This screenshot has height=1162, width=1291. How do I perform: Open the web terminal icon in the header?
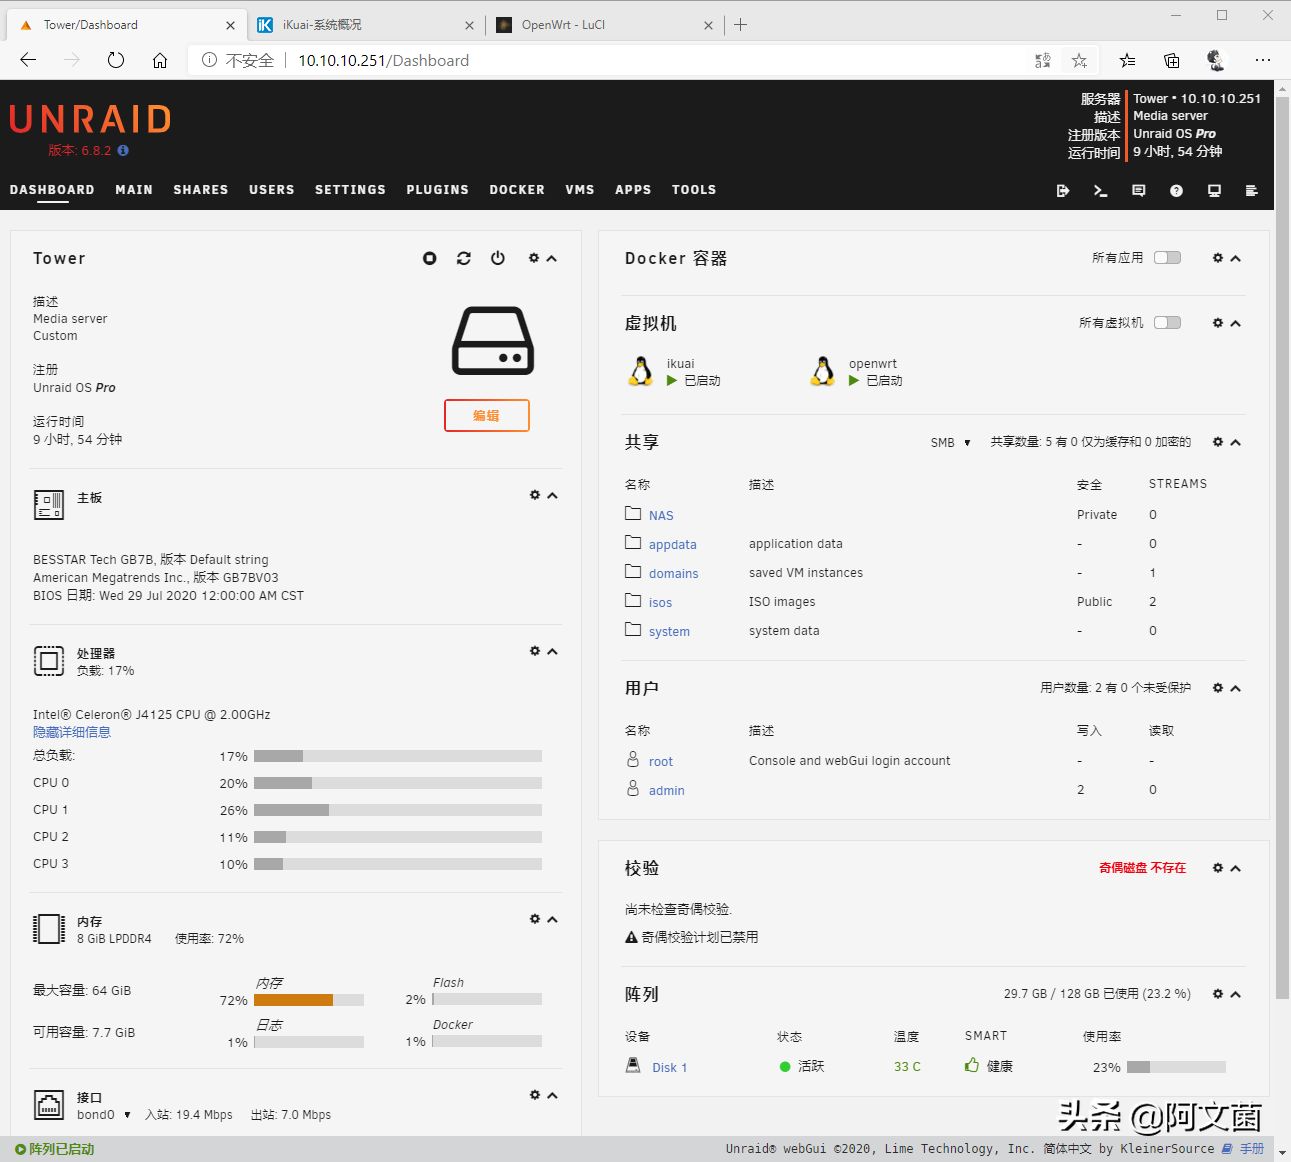(x=1101, y=191)
